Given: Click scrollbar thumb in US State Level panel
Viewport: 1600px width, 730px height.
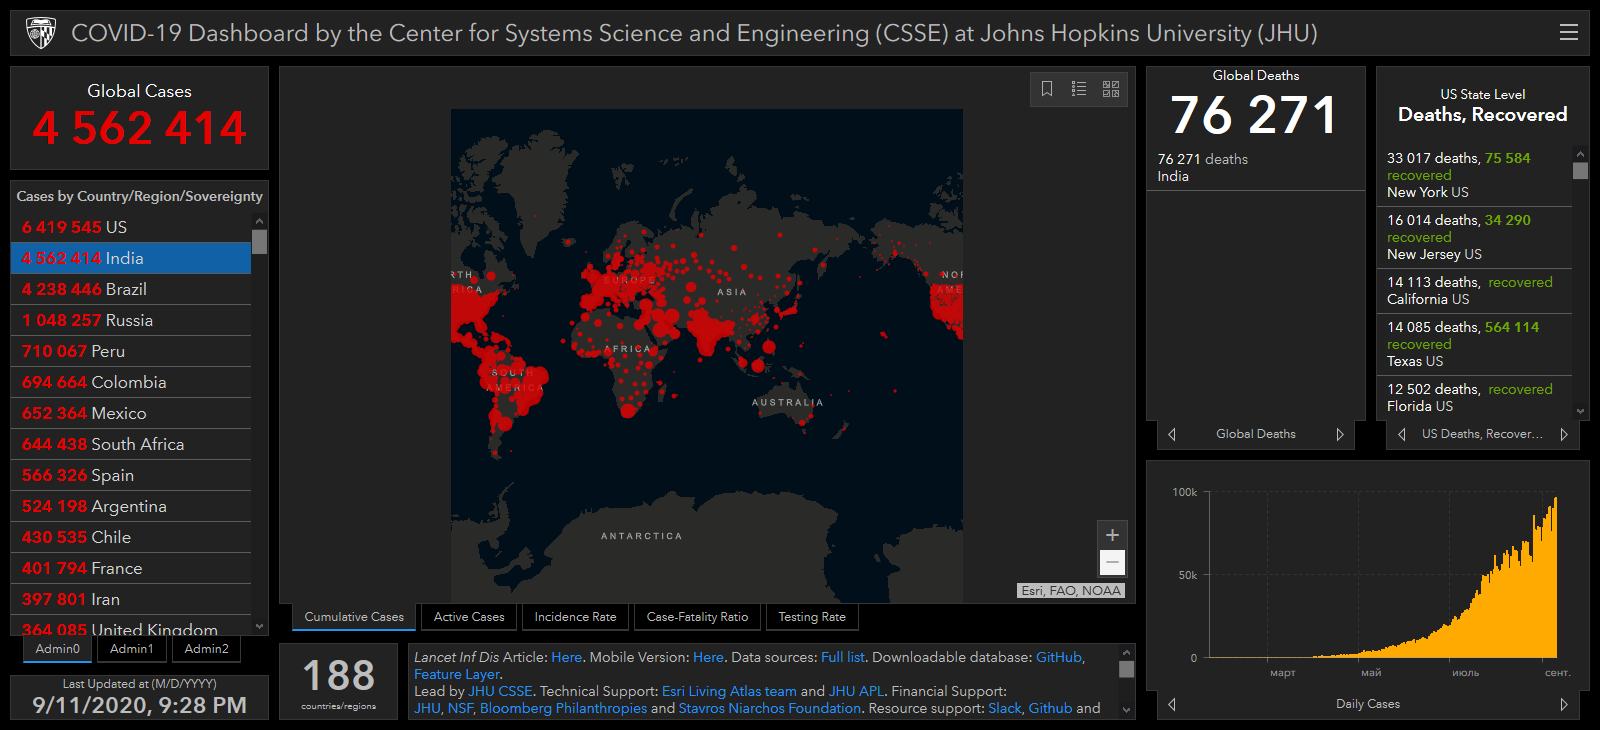Looking at the screenshot, I should pos(1580,171).
